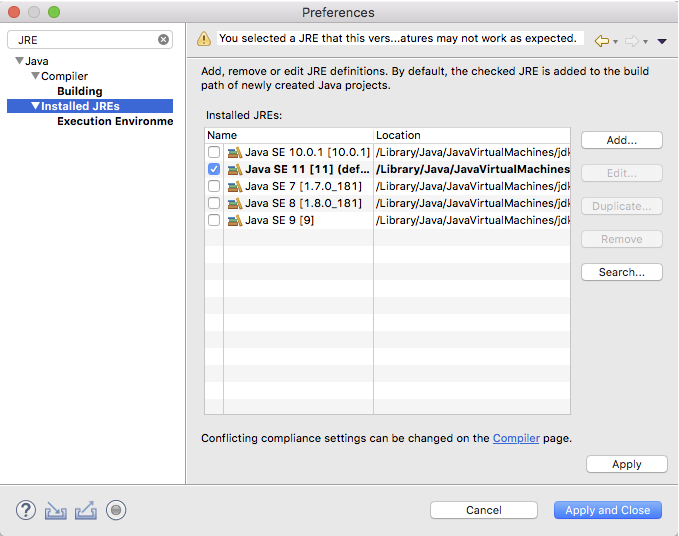Open the forward history dropdown arrow
The height and width of the screenshot is (536, 679).
tap(645, 42)
